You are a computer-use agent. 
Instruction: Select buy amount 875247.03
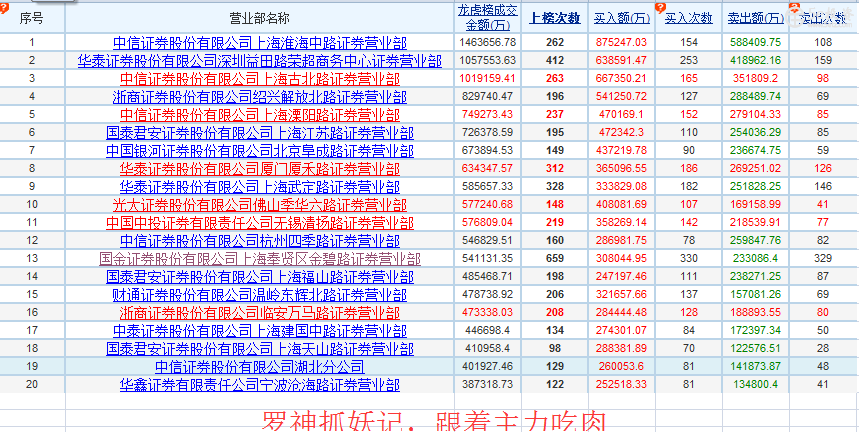(x=622, y=42)
